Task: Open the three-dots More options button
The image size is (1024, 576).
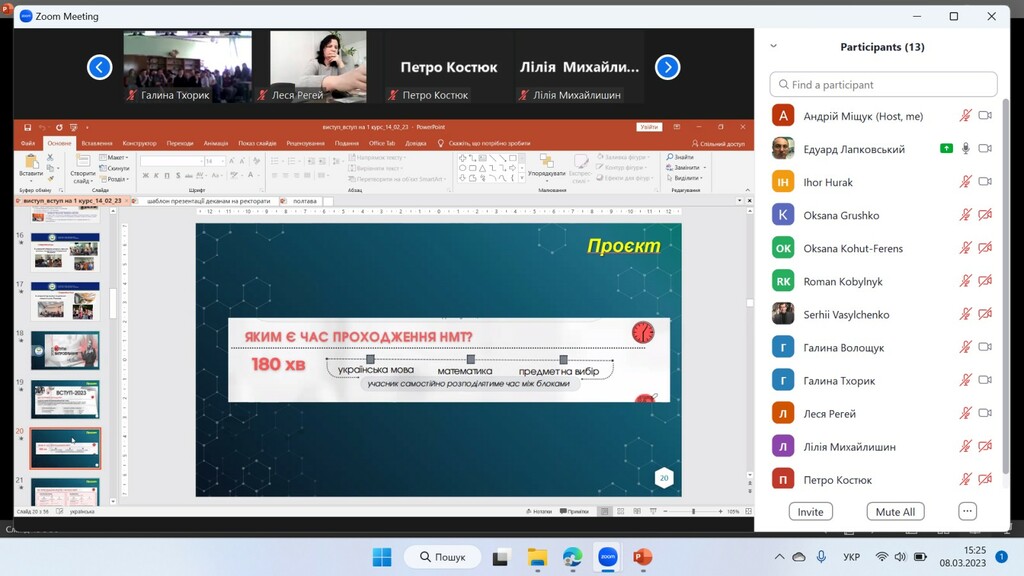Action: click(x=967, y=511)
